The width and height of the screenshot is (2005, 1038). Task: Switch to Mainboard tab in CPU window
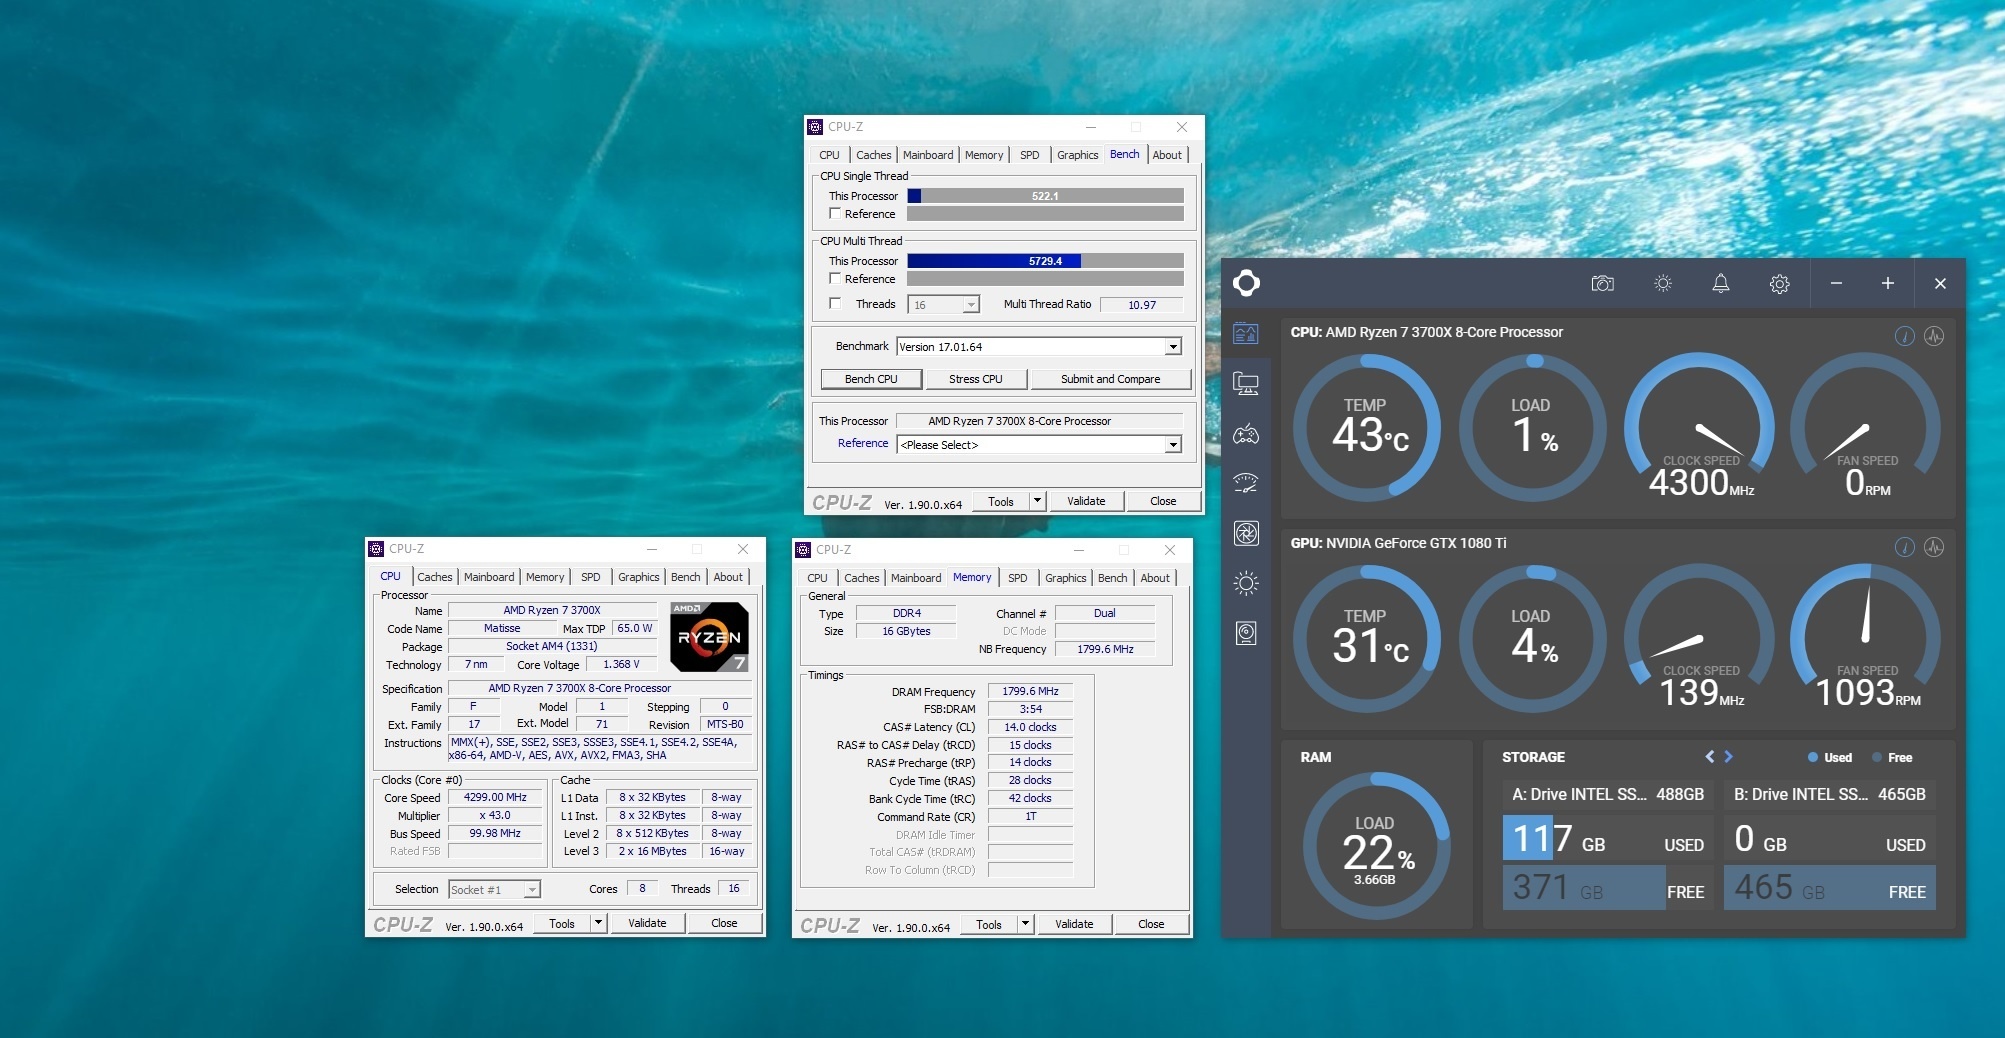click(x=489, y=577)
